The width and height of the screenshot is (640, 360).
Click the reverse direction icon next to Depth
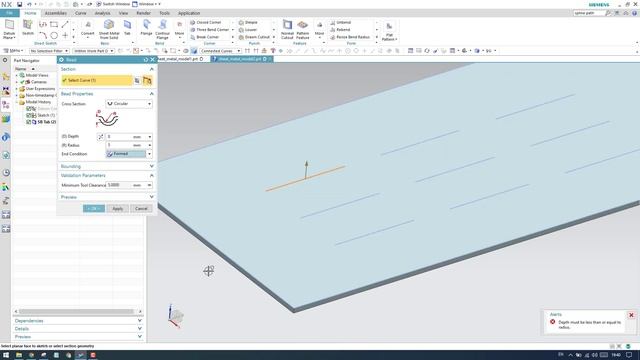100,137
